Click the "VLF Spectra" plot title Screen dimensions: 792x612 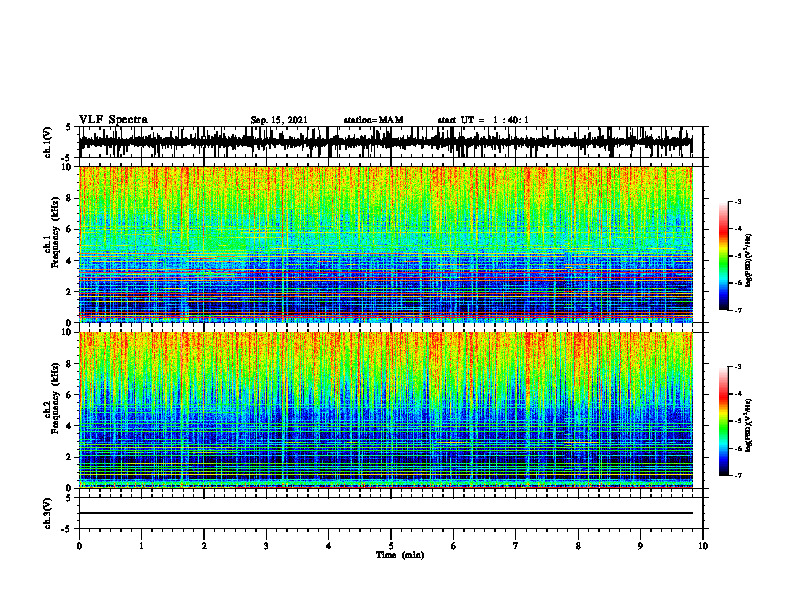113,120
